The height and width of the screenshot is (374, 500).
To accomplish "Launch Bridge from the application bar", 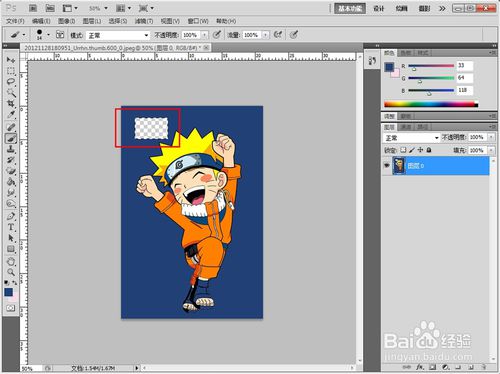I will tap(33, 8).
